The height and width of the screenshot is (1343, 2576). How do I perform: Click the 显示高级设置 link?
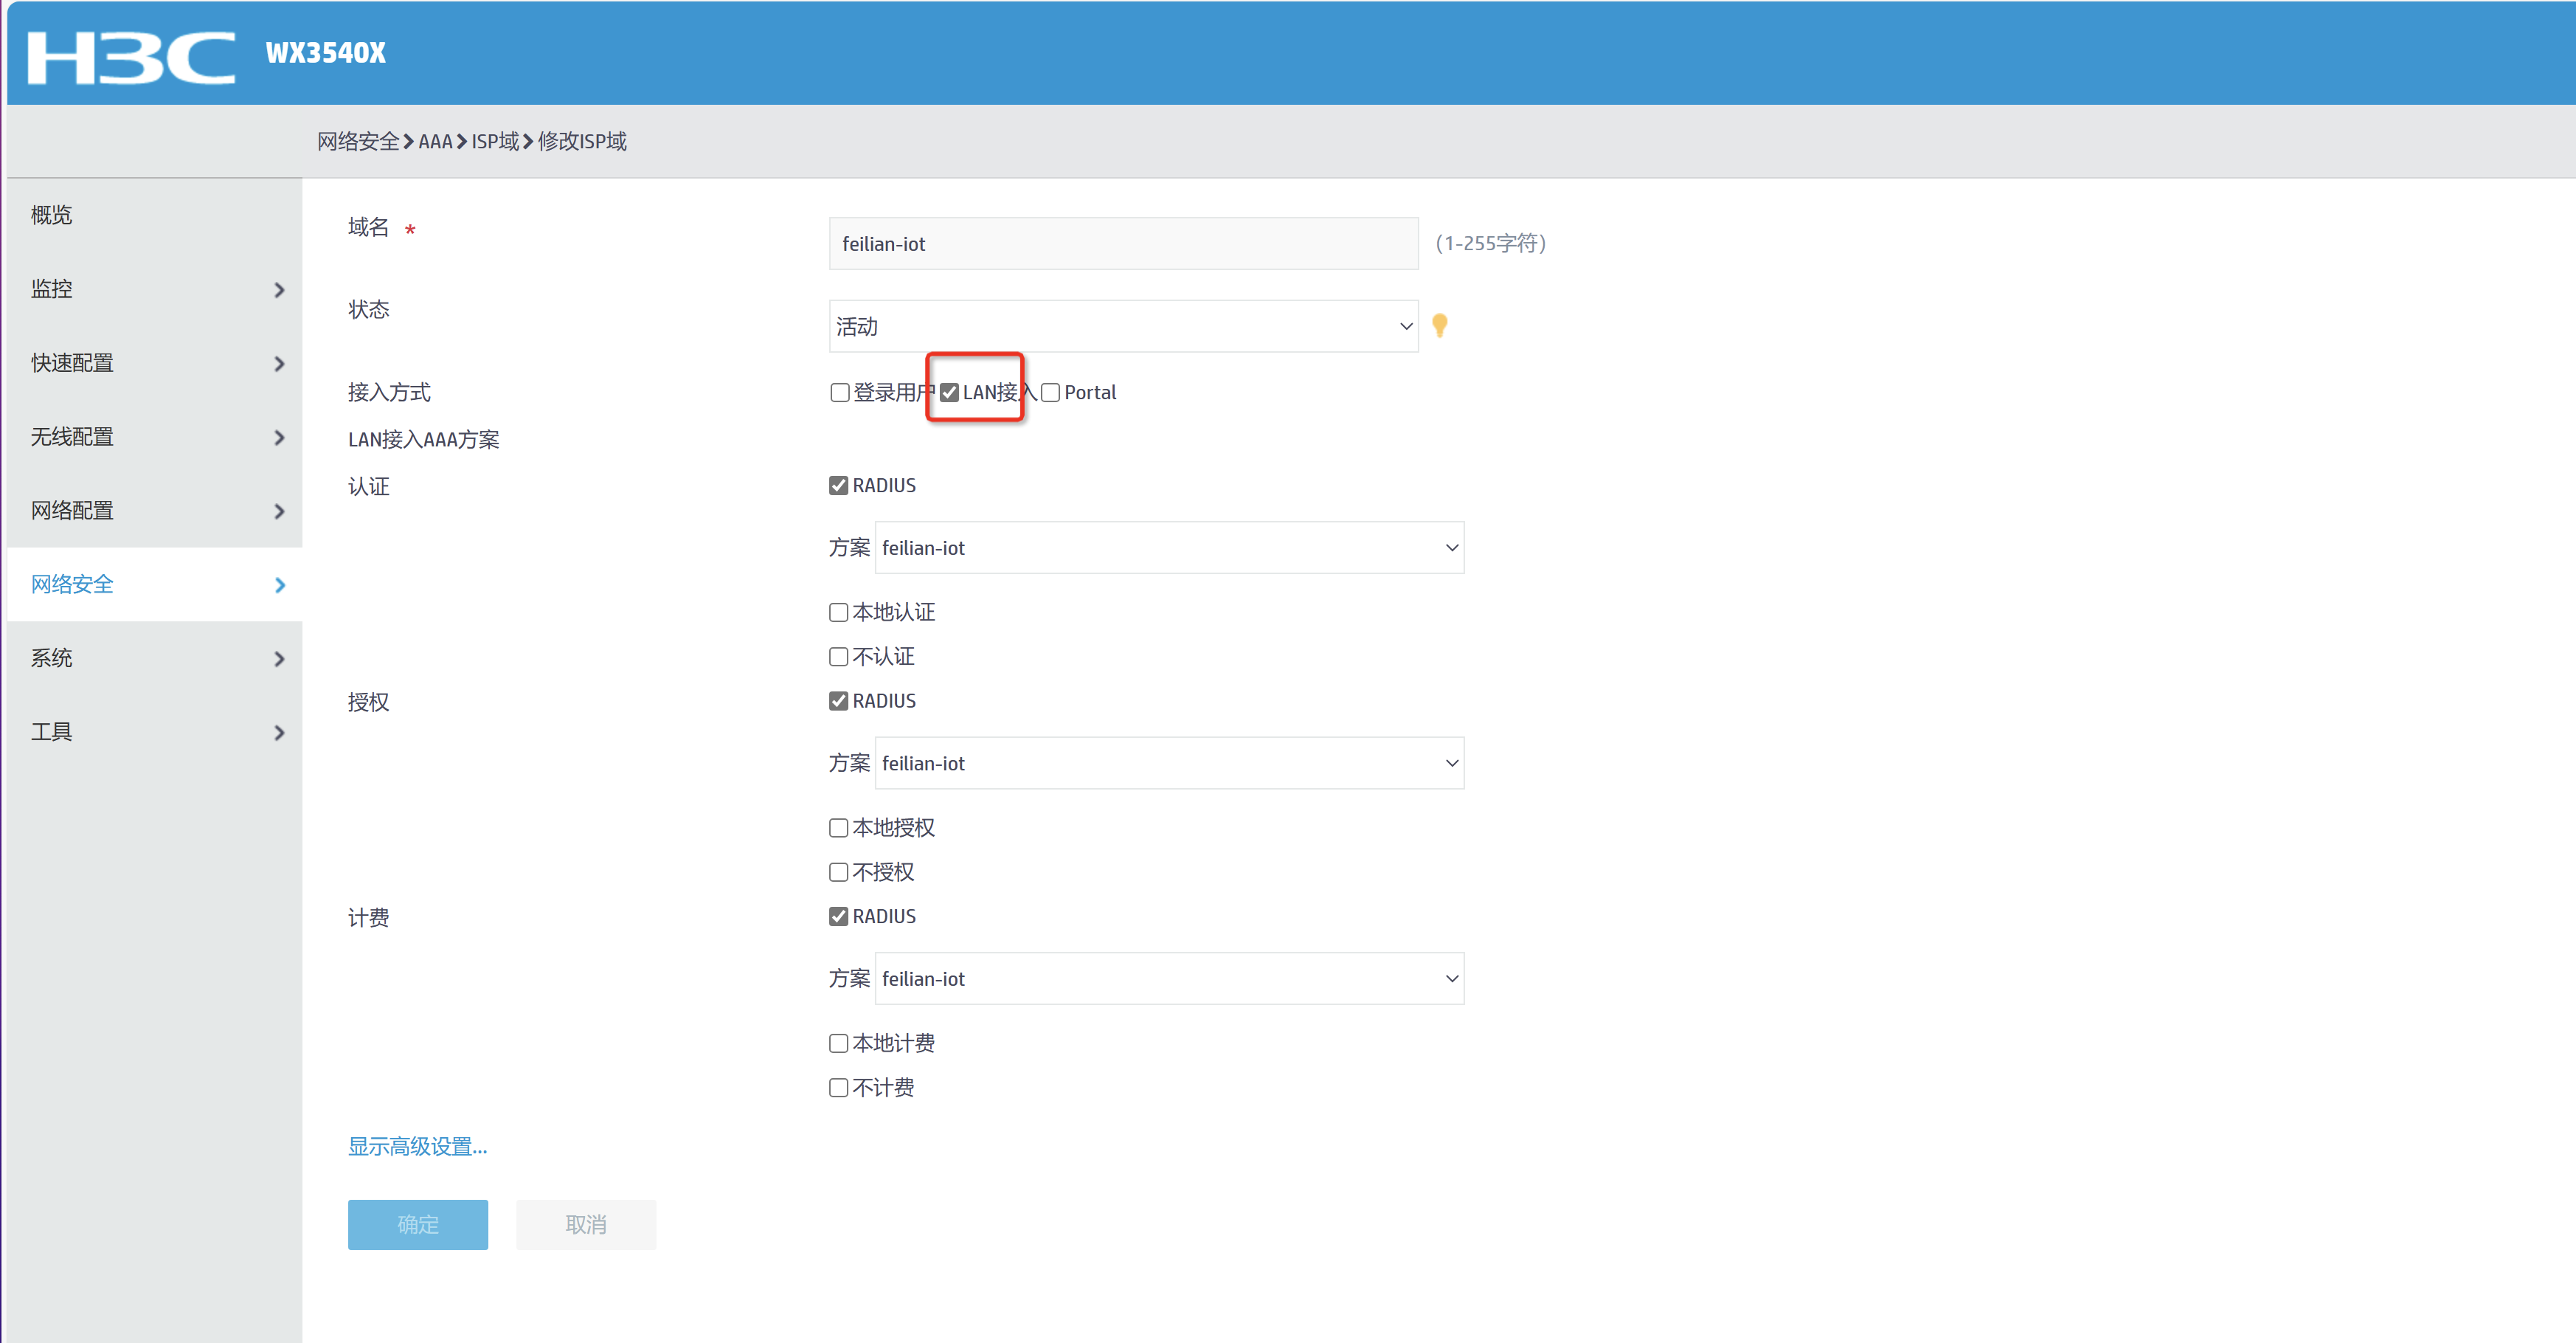tap(417, 1147)
